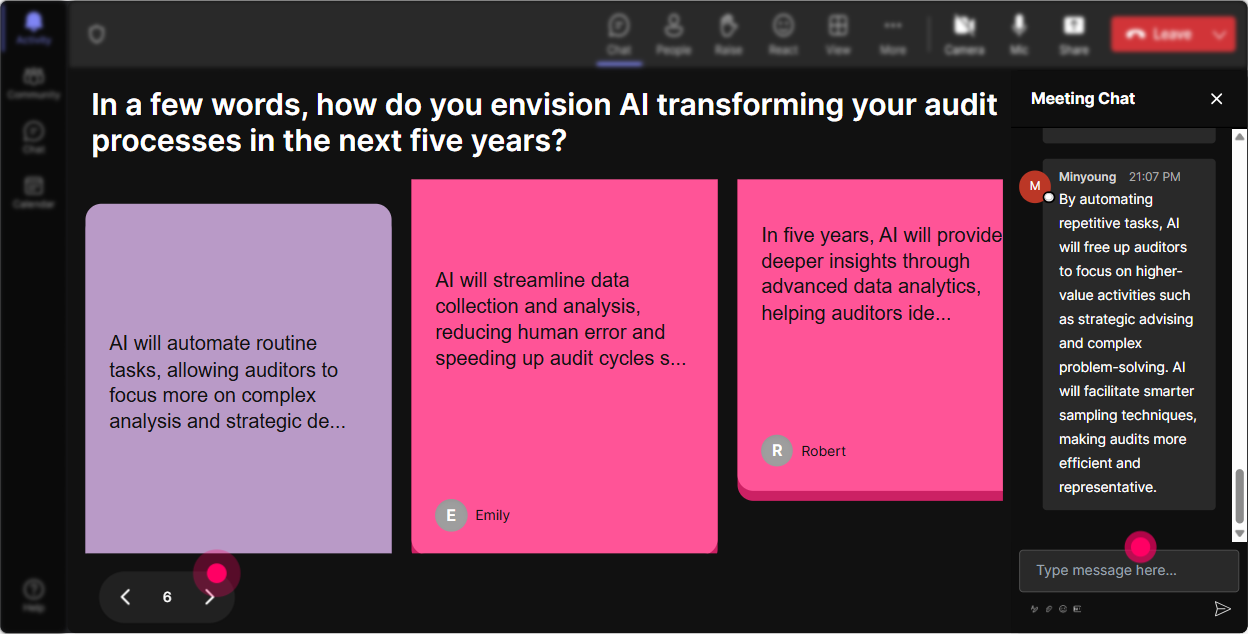The width and height of the screenshot is (1248, 634).
Task: Send the chat message
Action: point(1222,608)
